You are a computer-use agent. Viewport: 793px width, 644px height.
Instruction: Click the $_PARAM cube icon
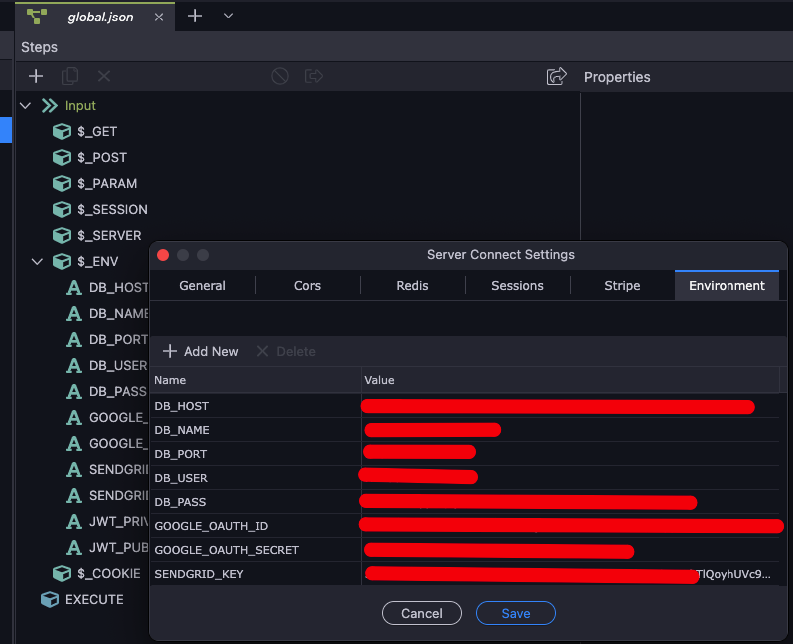[62, 184]
